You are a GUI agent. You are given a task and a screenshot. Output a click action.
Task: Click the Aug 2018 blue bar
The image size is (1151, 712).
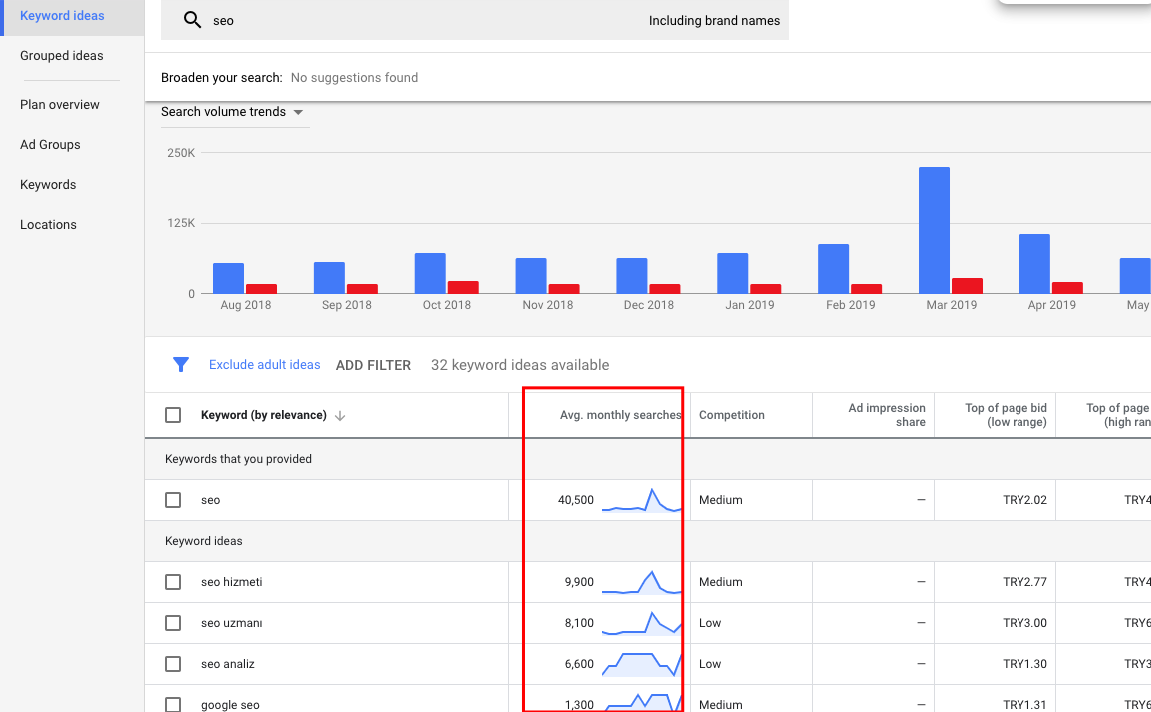click(228, 278)
